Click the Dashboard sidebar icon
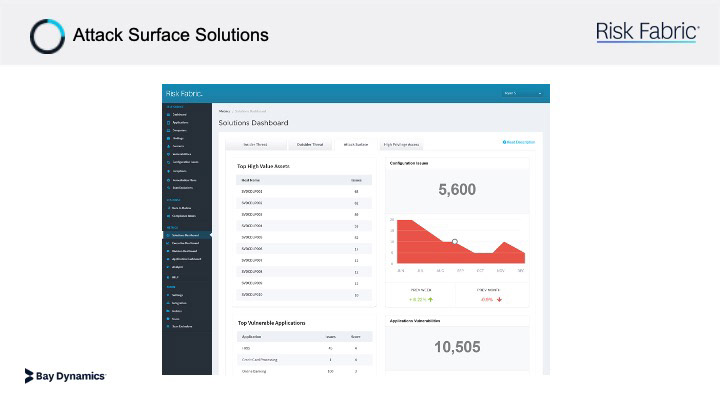 pos(169,115)
